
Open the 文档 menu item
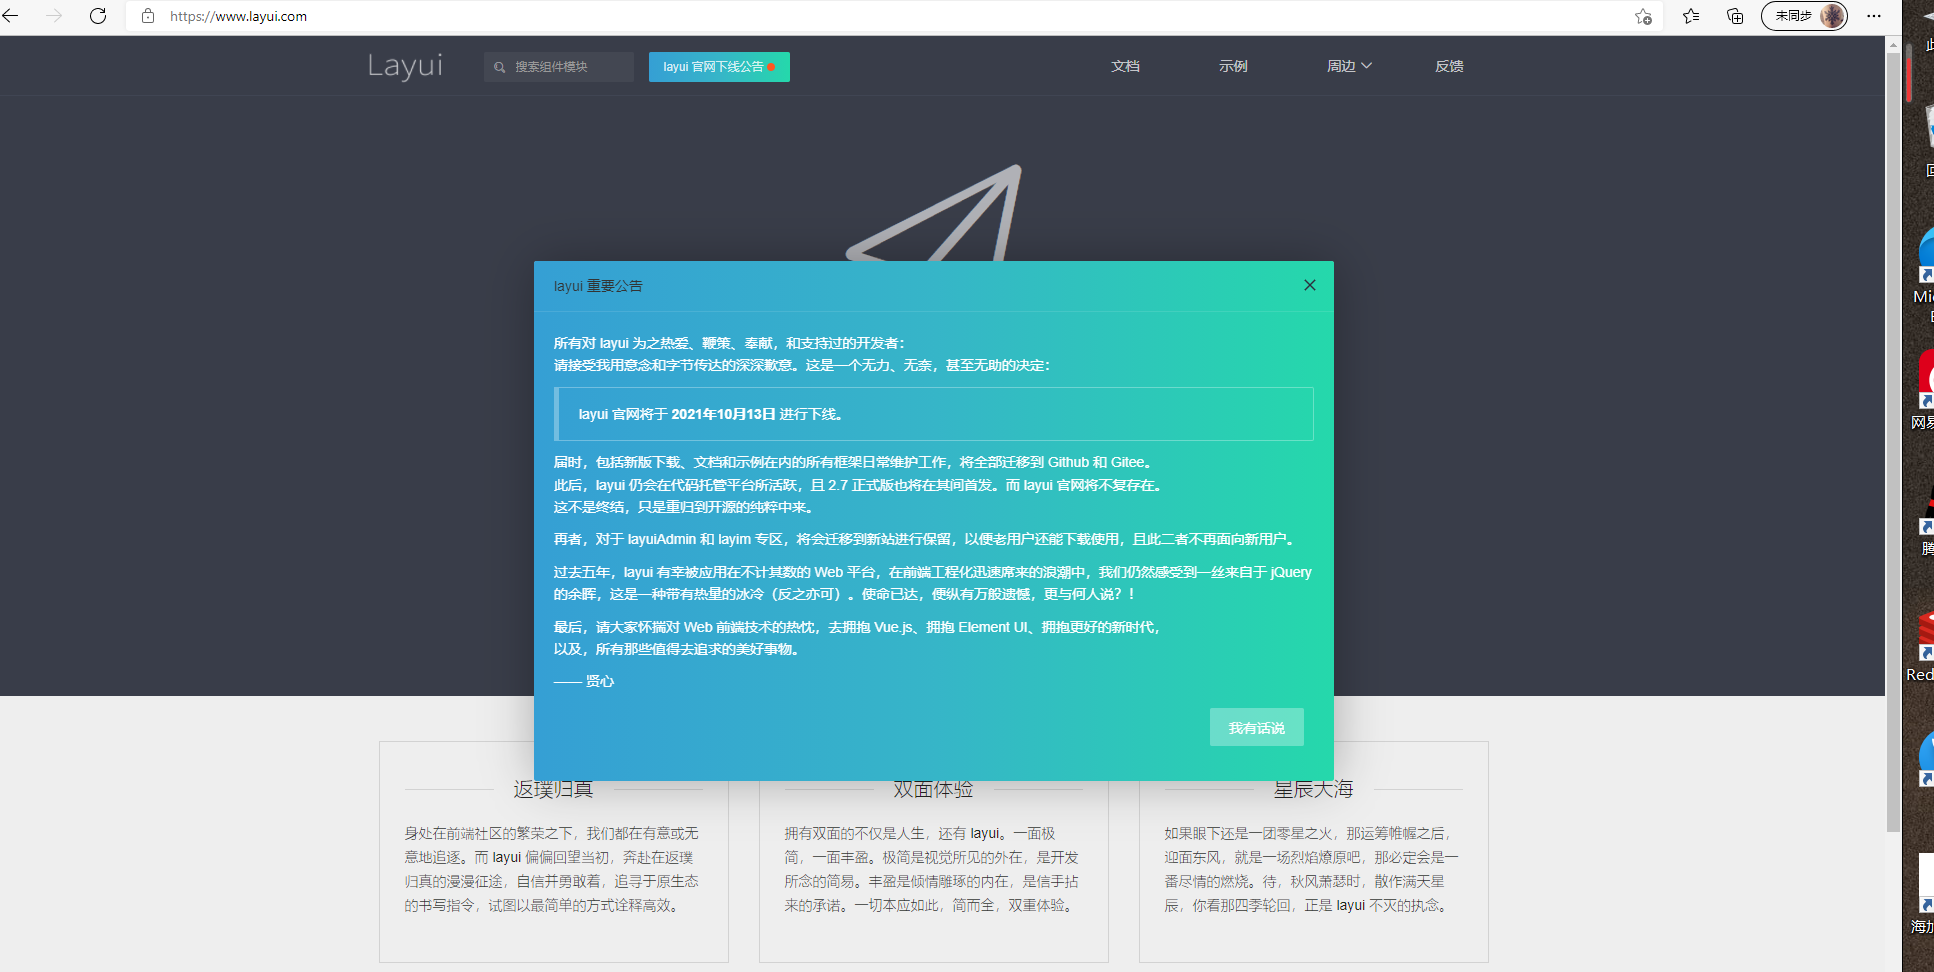[1125, 66]
